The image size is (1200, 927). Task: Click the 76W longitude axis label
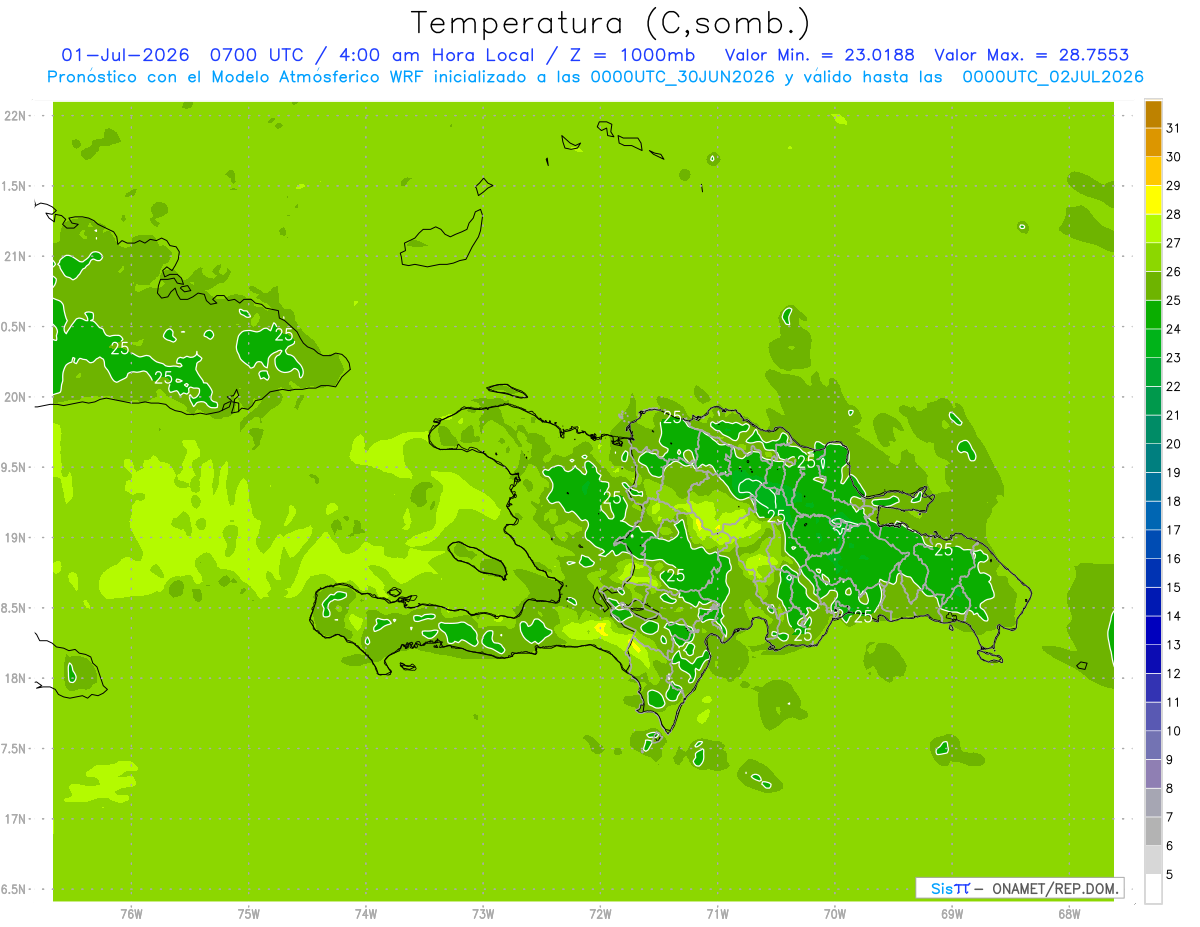(131, 913)
